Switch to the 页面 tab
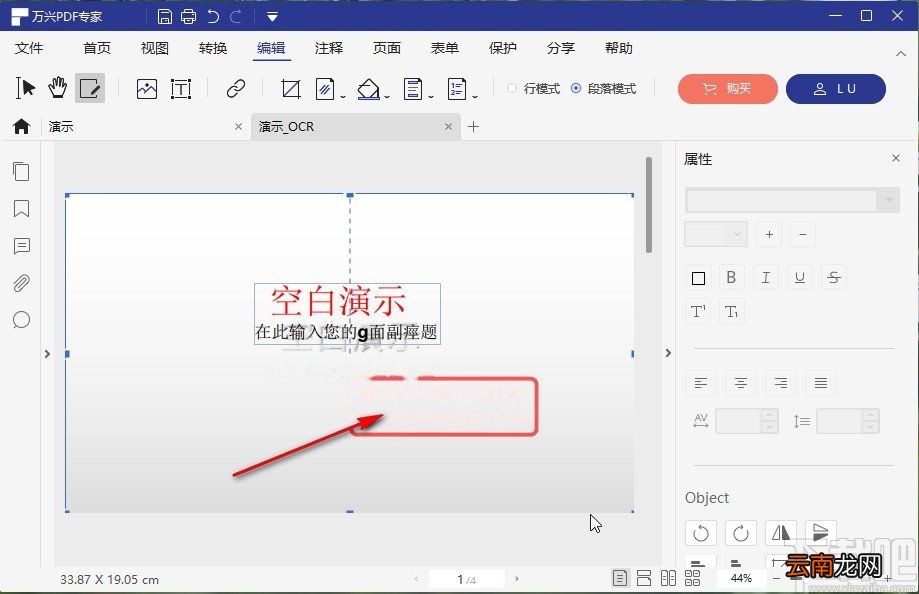Screen dimensions: 919x594 [387, 48]
